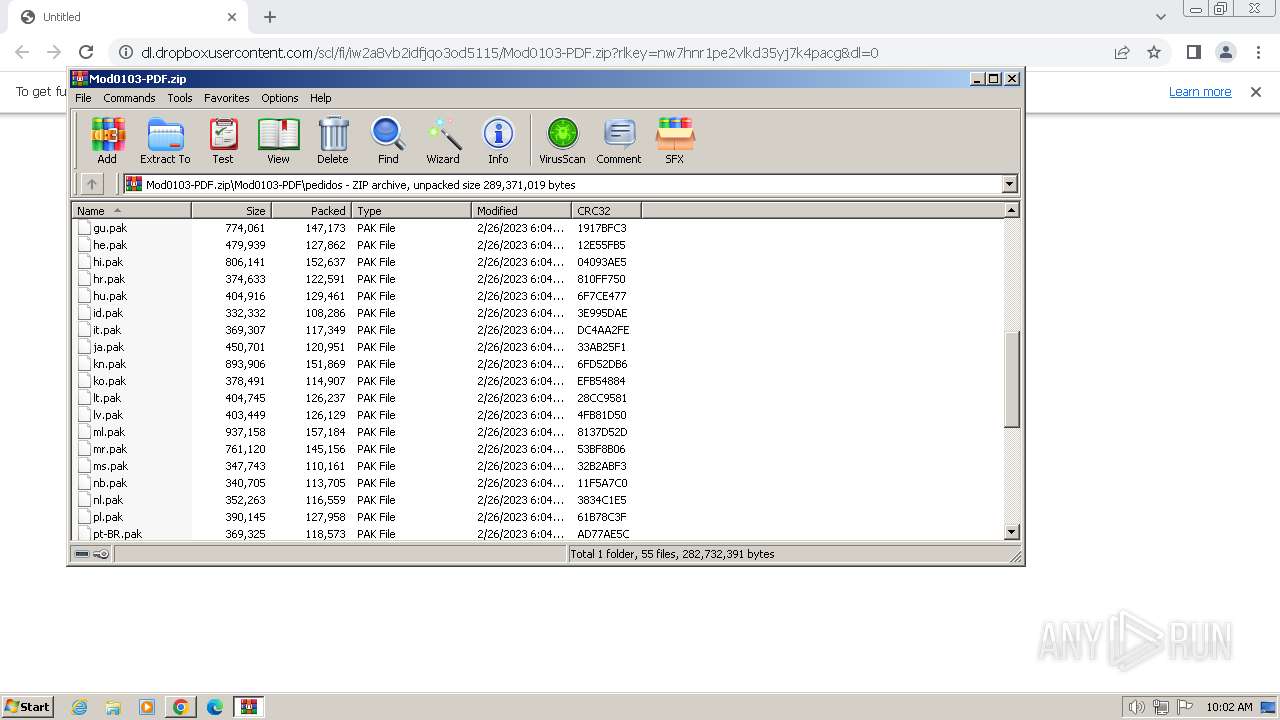This screenshot has width=1280, height=720.
Task: Click the volume tray icon
Action: (x=1136, y=707)
